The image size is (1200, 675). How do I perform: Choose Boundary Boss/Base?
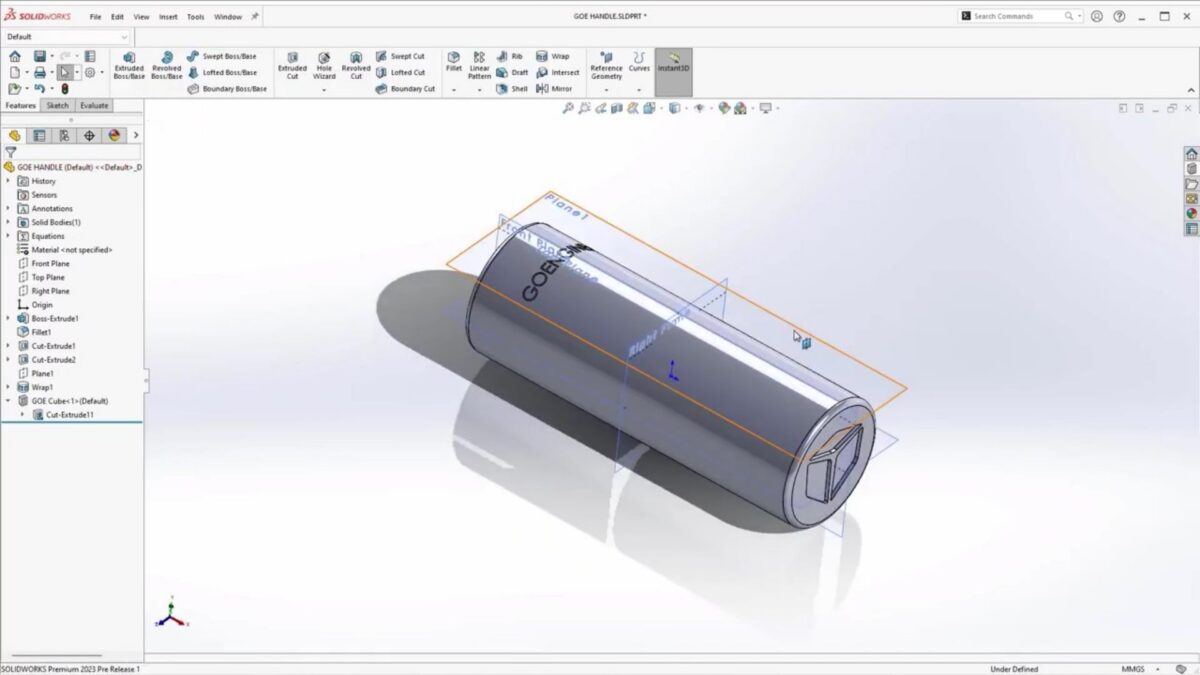[227, 88]
